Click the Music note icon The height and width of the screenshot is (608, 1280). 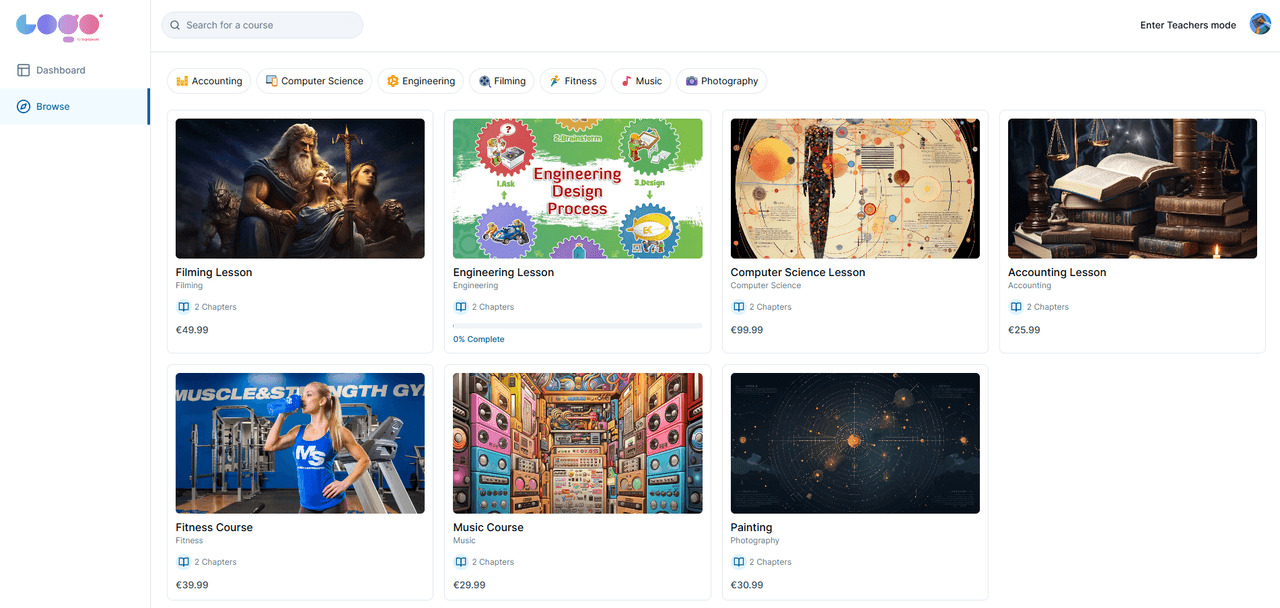tap(626, 80)
